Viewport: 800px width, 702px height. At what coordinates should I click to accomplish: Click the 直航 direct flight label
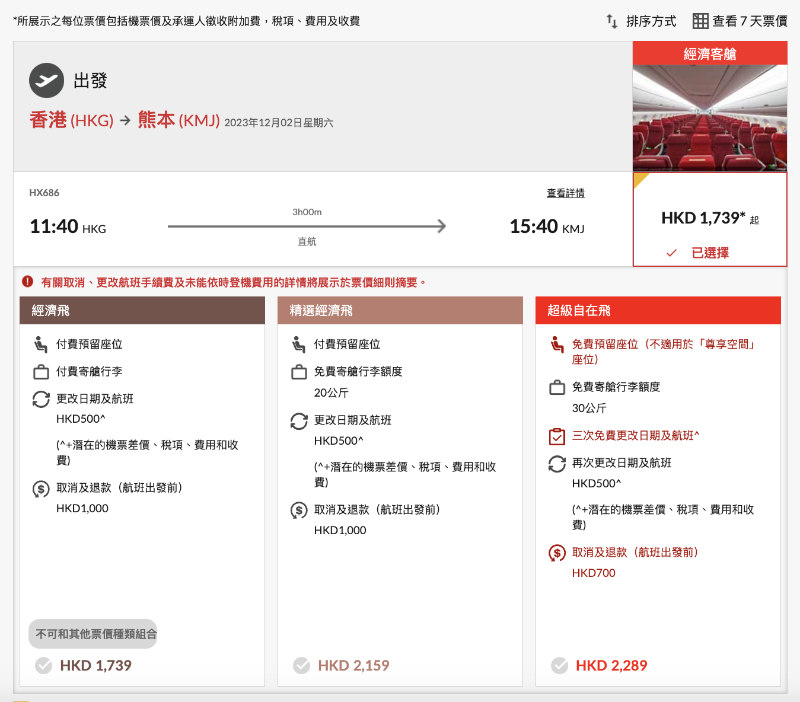(x=307, y=241)
